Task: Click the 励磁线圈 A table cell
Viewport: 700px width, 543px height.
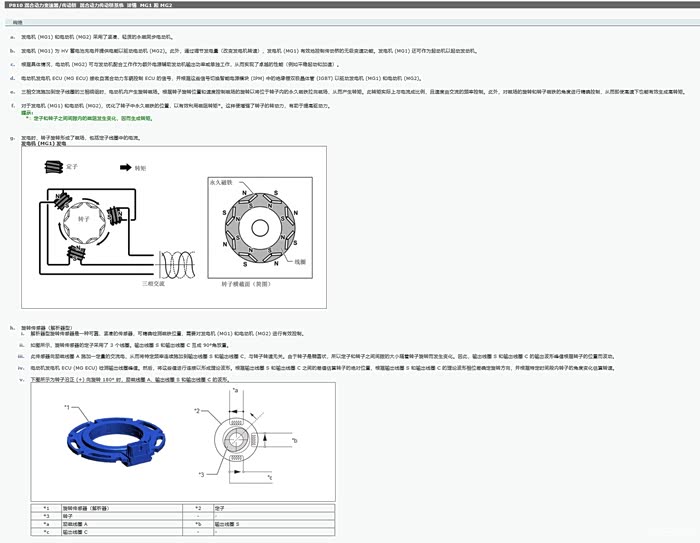Action: coord(76,524)
